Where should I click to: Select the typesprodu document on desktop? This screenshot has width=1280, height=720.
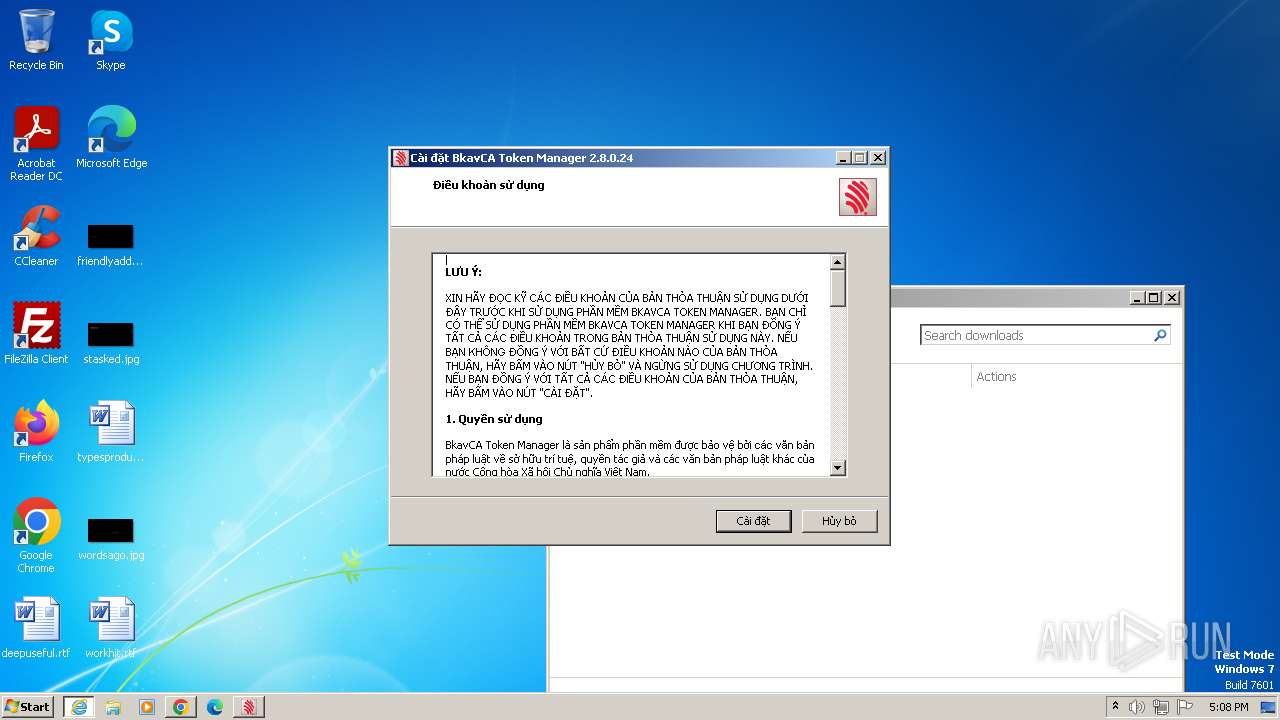point(110,432)
